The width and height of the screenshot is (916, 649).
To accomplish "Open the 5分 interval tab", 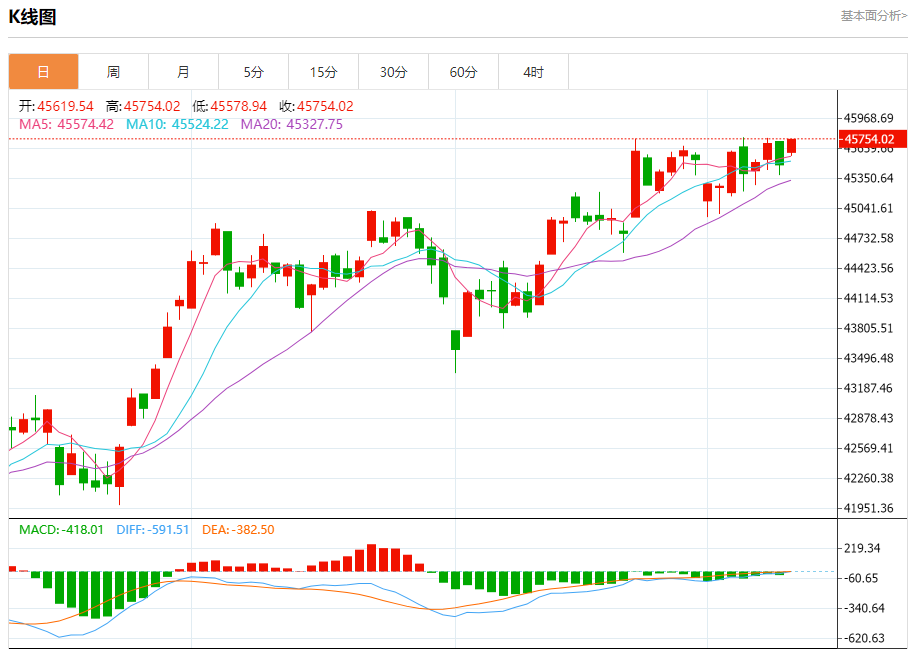I will click(254, 72).
